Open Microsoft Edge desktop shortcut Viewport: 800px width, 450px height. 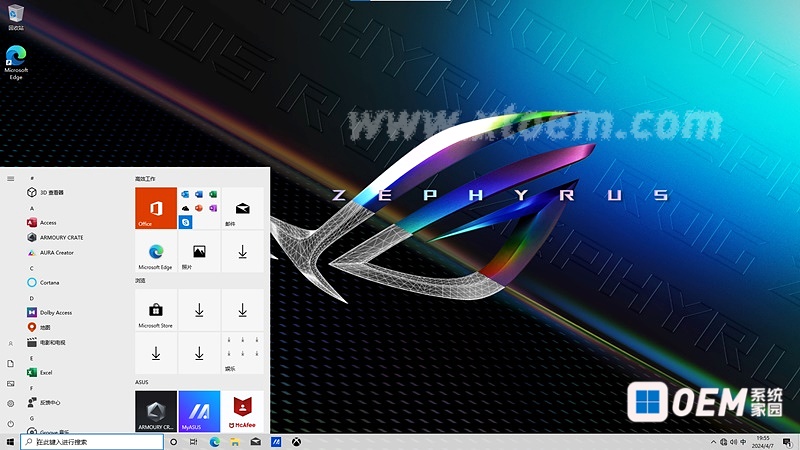[16, 62]
